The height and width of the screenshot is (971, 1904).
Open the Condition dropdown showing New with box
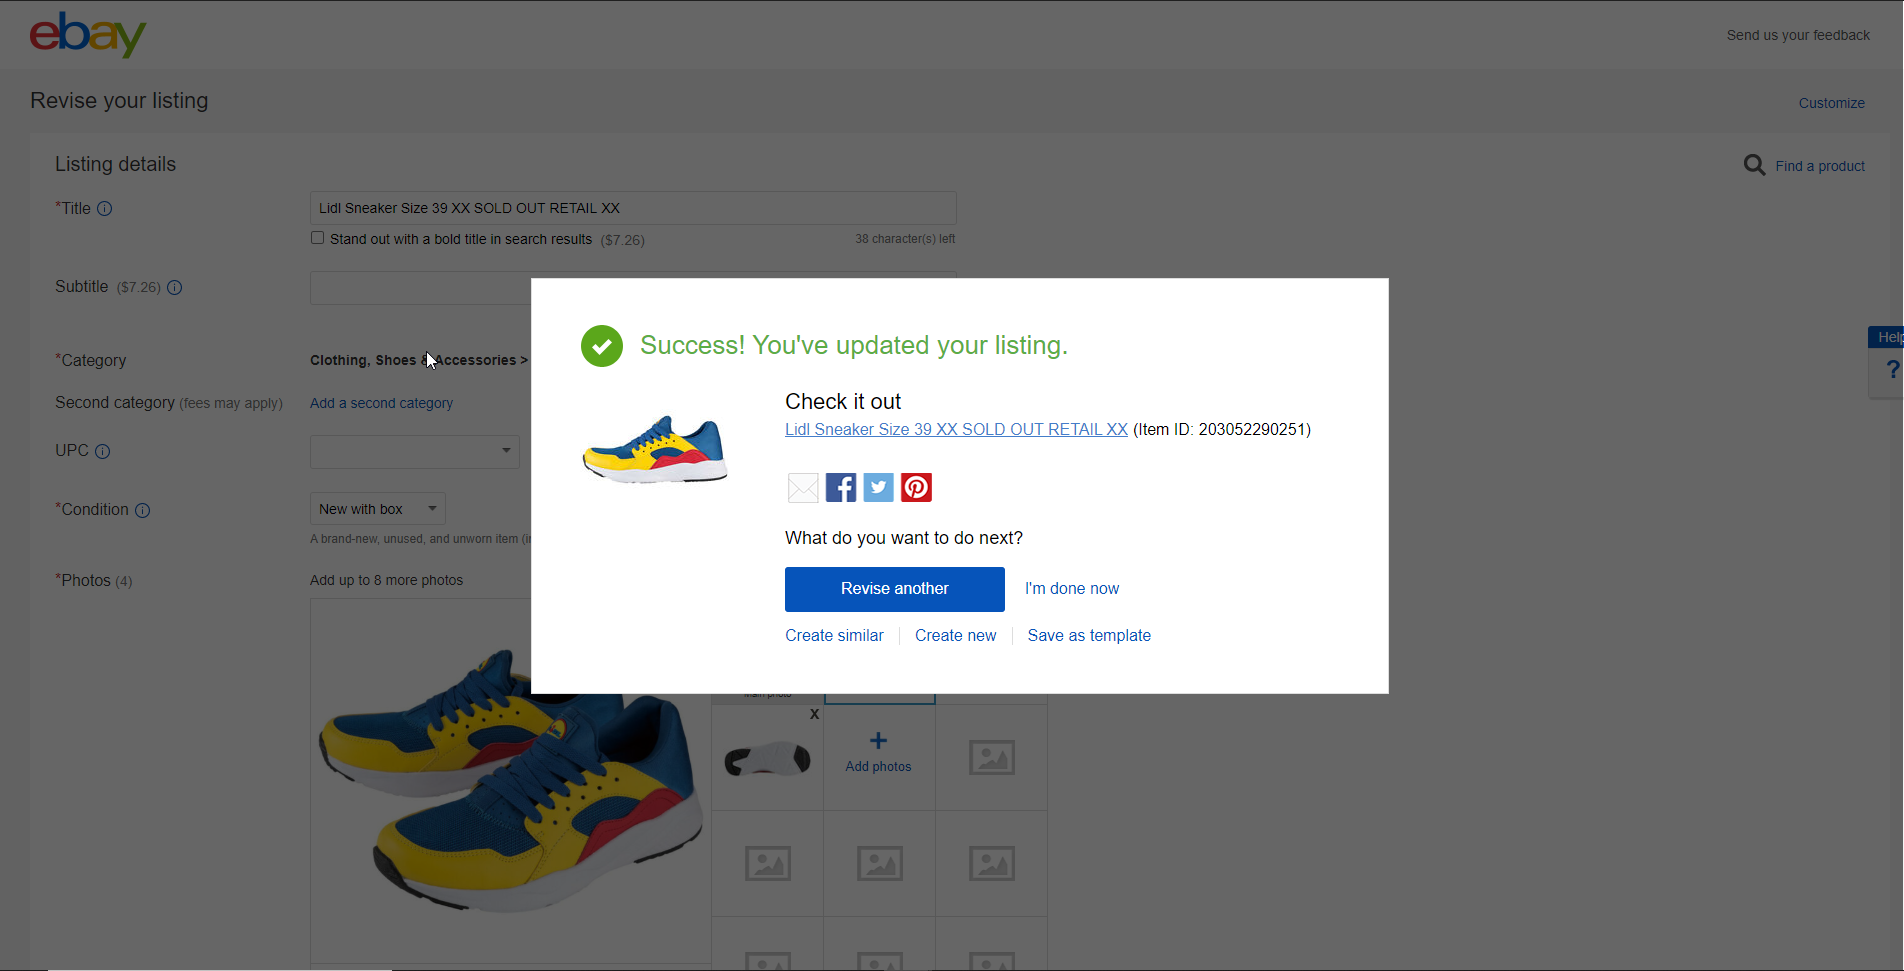(x=378, y=509)
